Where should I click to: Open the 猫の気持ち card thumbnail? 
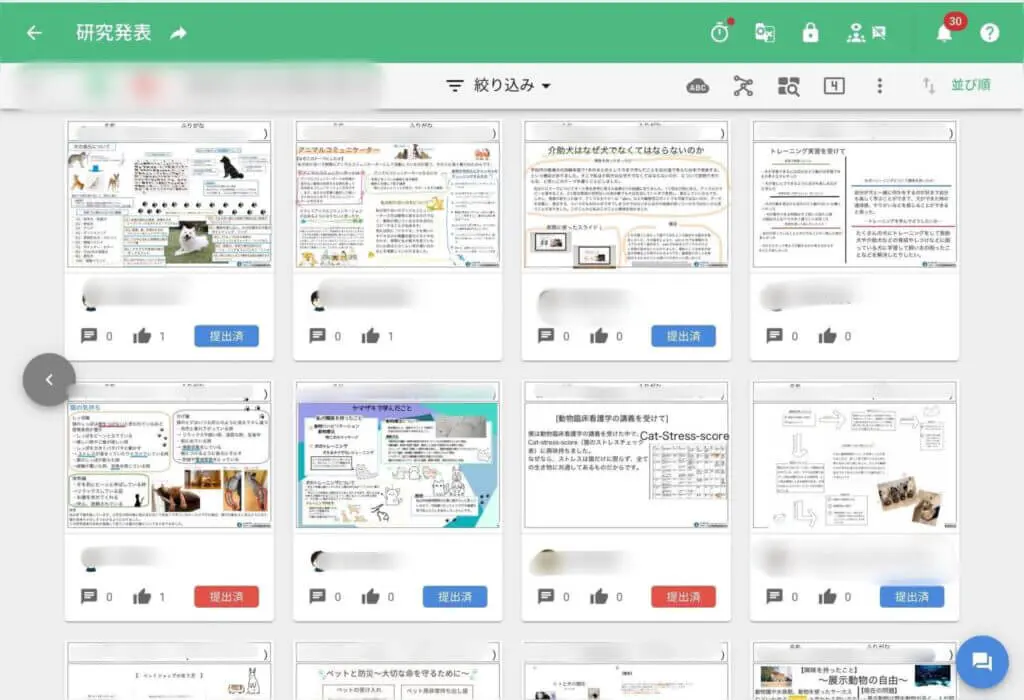(169, 455)
